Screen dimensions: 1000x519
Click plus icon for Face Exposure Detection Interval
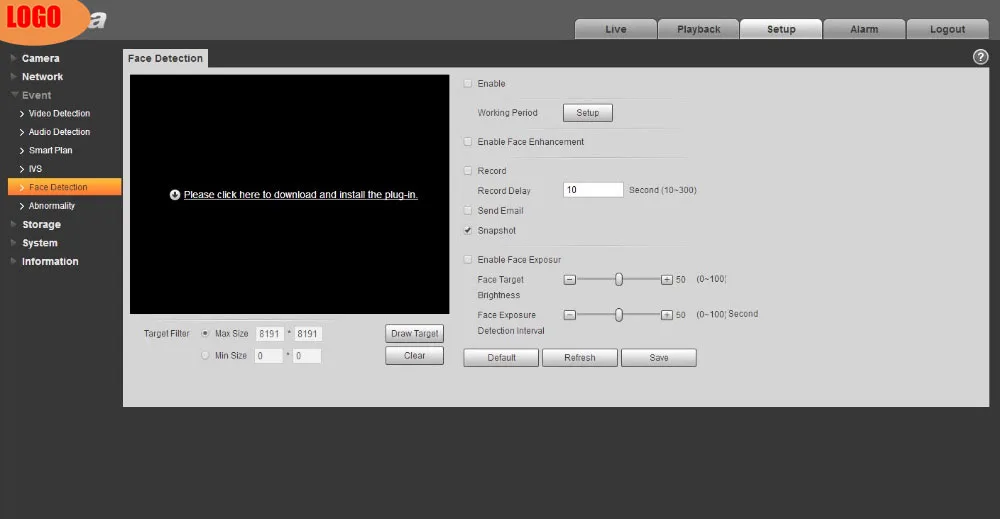pos(666,315)
